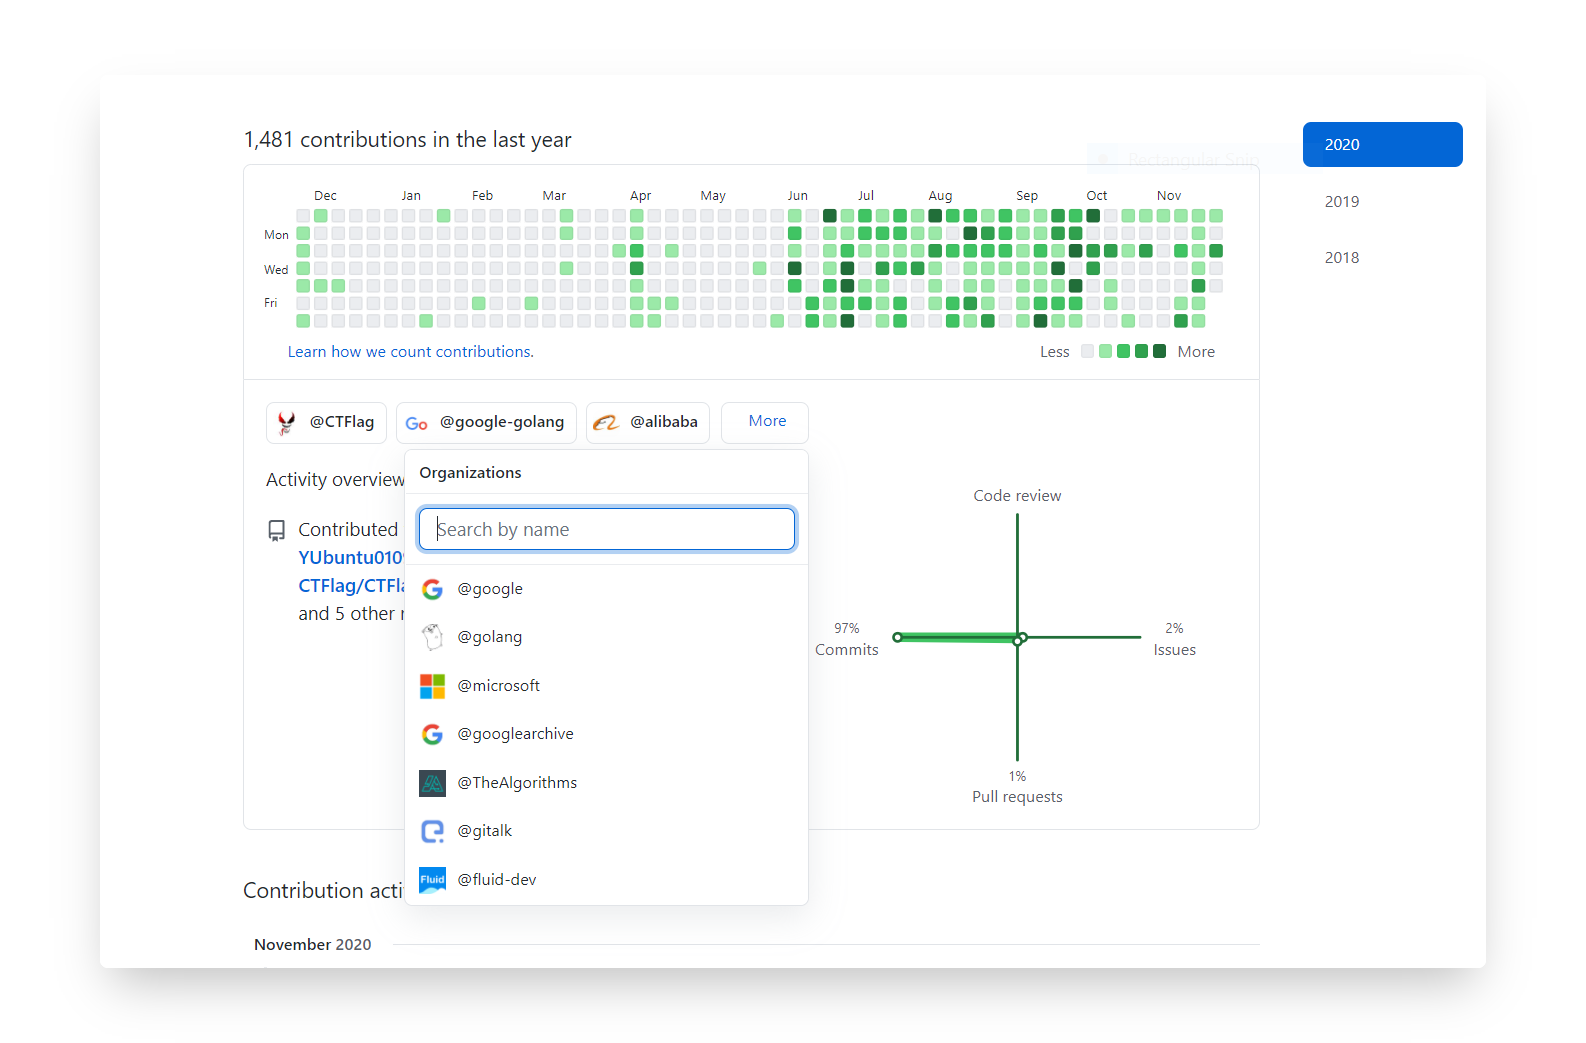Image resolution: width=1586 pixels, height=1043 pixels.
Task: Click the gitalk logo icon
Action: 432,831
